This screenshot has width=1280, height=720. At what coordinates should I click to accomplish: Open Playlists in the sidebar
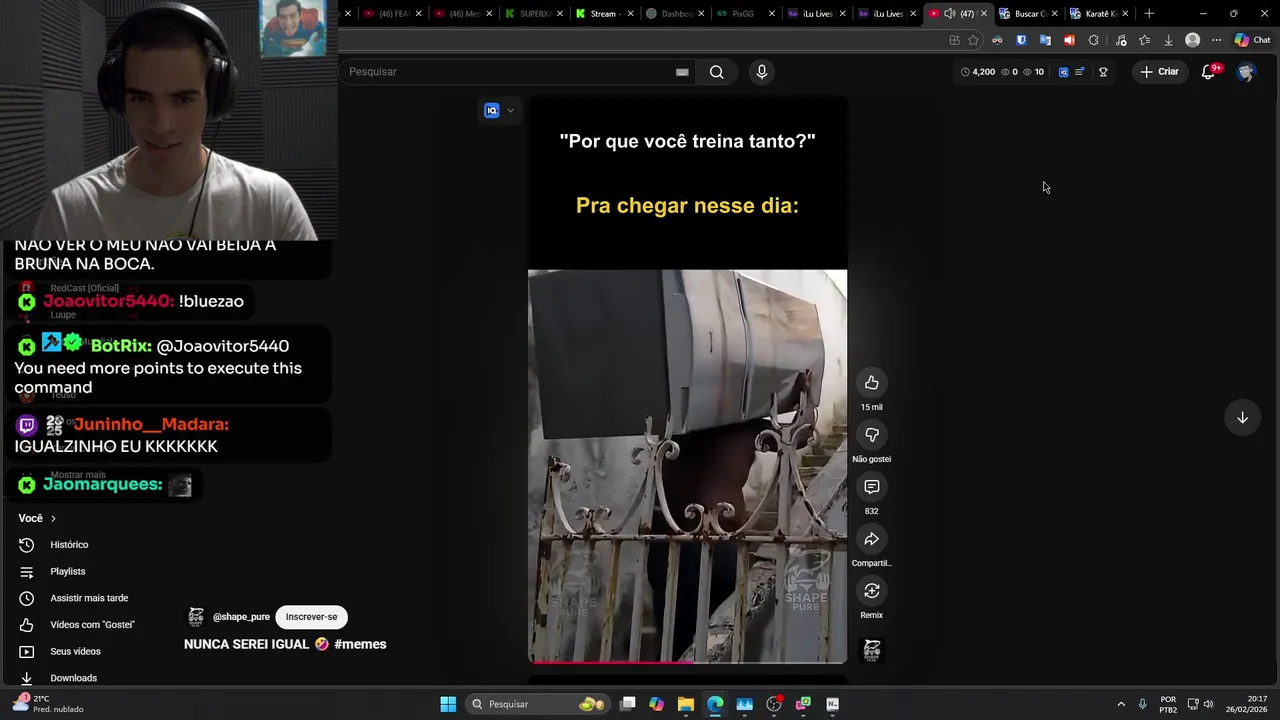pyautogui.click(x=68, y=571)
